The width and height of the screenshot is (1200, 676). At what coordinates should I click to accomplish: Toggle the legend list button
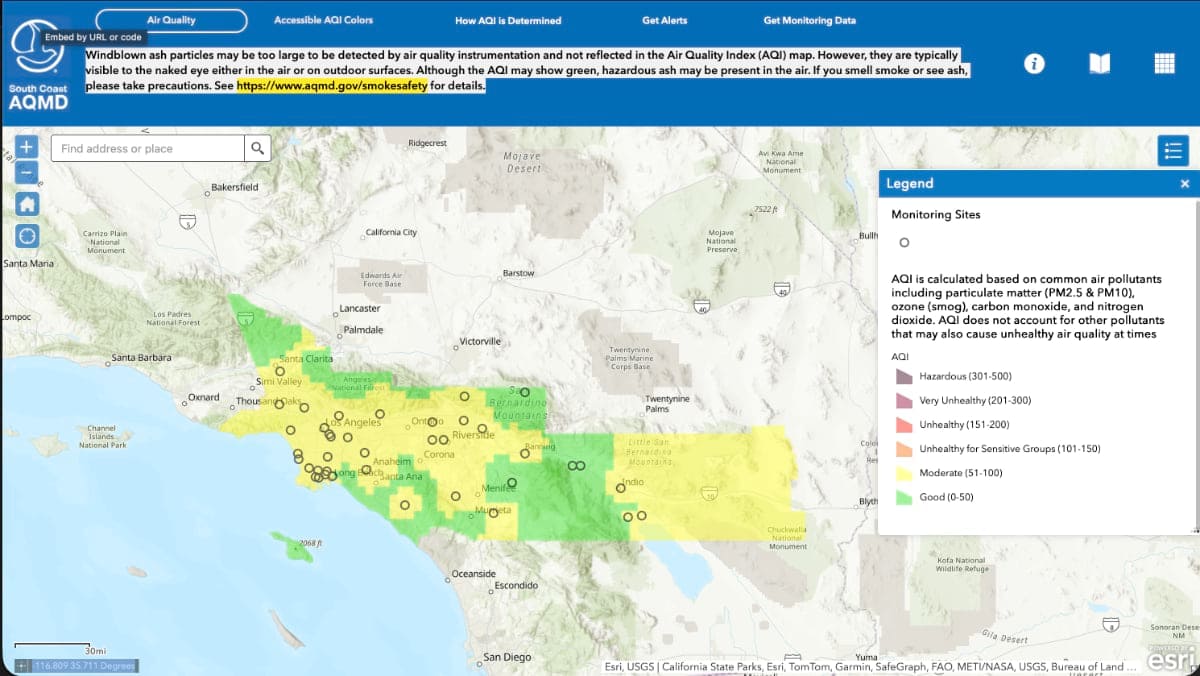tap(1173, 151)
